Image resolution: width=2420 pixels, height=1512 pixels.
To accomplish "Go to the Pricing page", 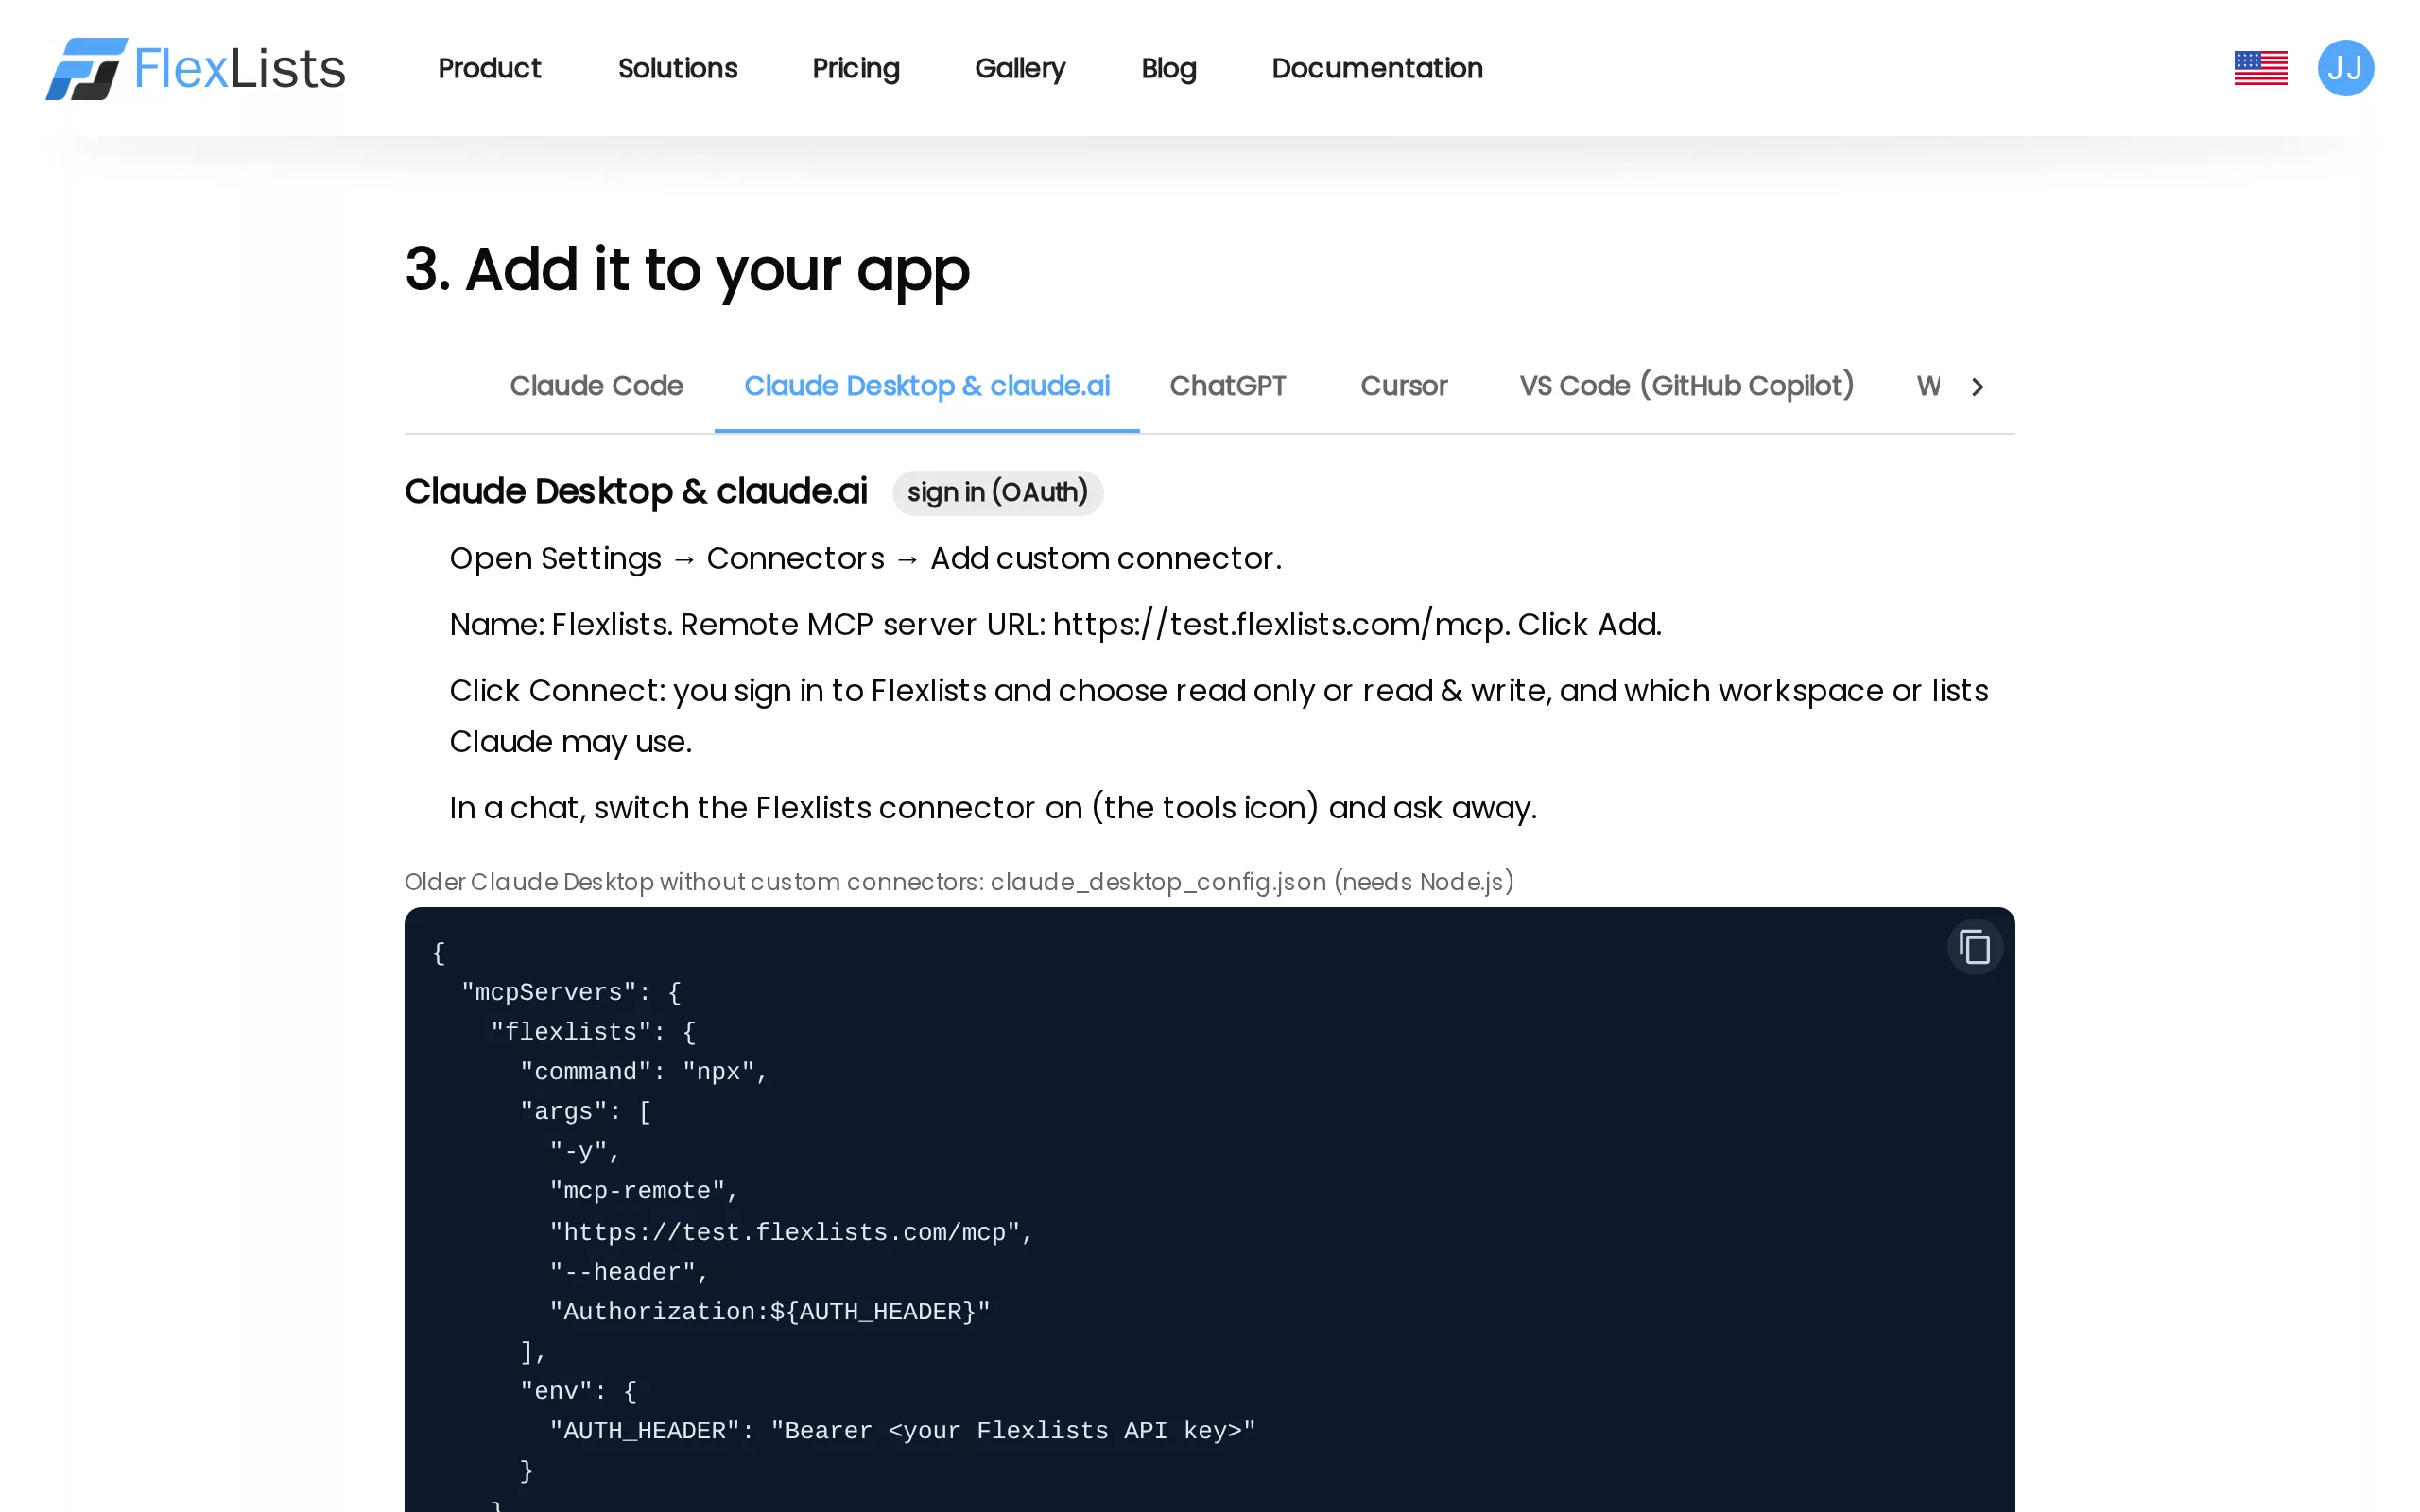I will 856,68.
